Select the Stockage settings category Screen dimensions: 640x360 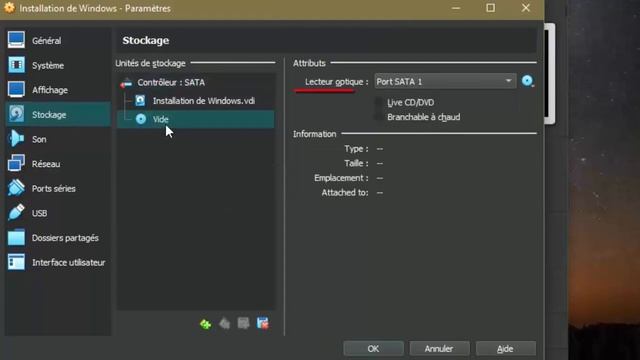point(57,114)
